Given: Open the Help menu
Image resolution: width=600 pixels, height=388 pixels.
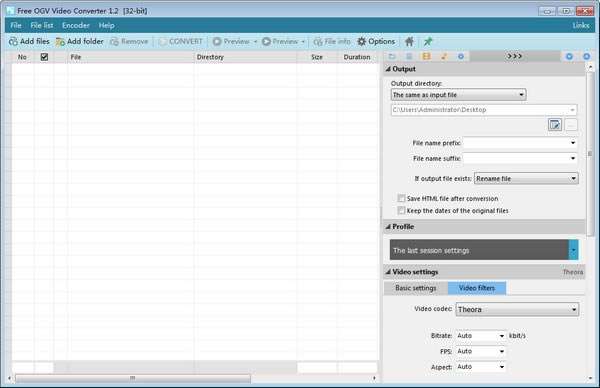Looking at the screenshot, I should (x=106, y=25).
